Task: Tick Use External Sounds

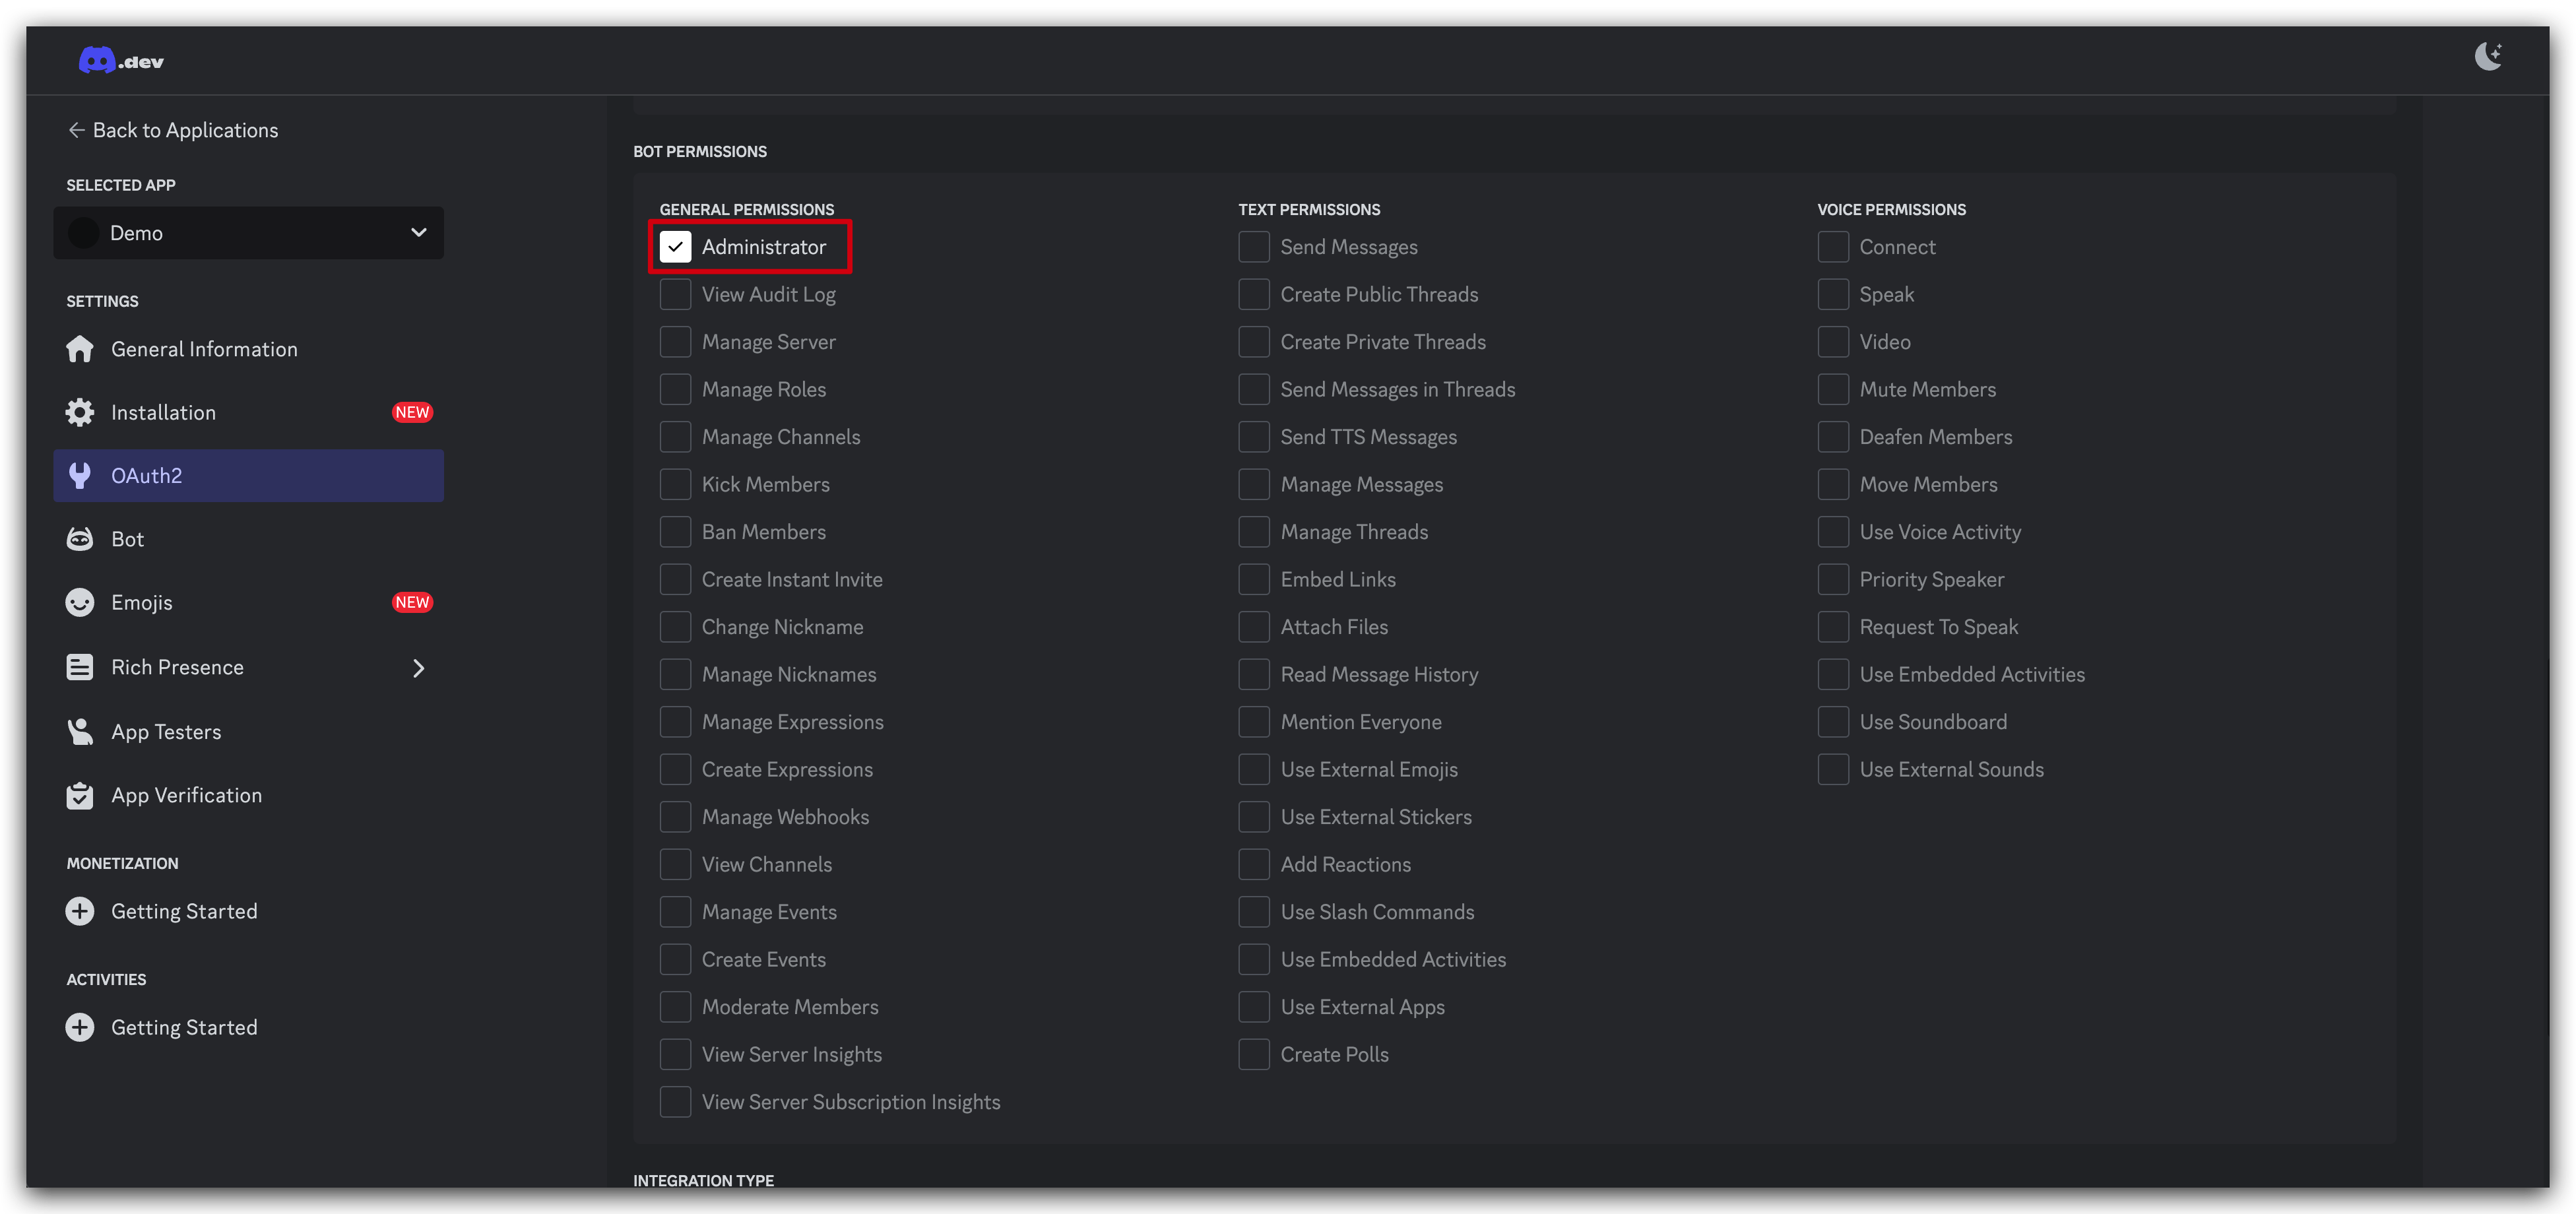Action: (1833, 769)
